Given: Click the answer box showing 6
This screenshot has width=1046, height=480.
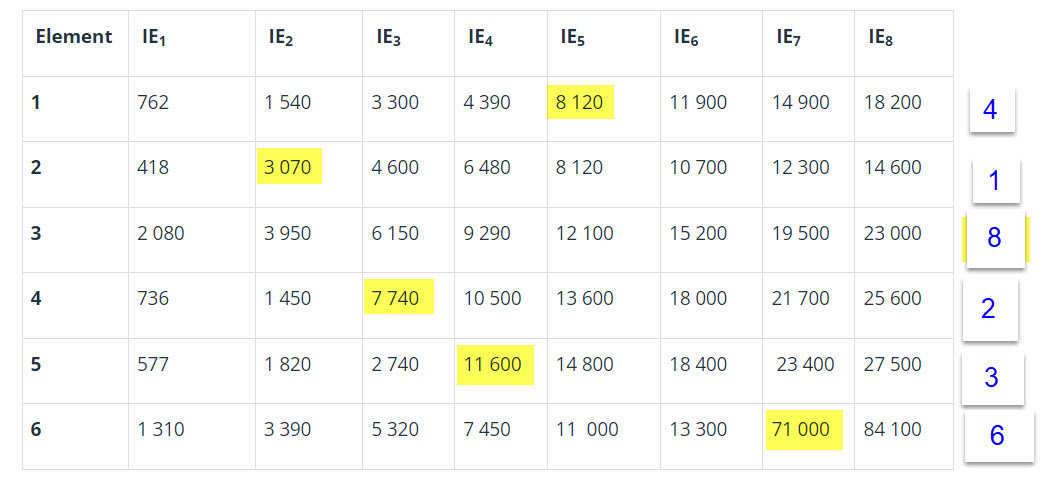Looking at the screenshot, I should click(998, 436).
